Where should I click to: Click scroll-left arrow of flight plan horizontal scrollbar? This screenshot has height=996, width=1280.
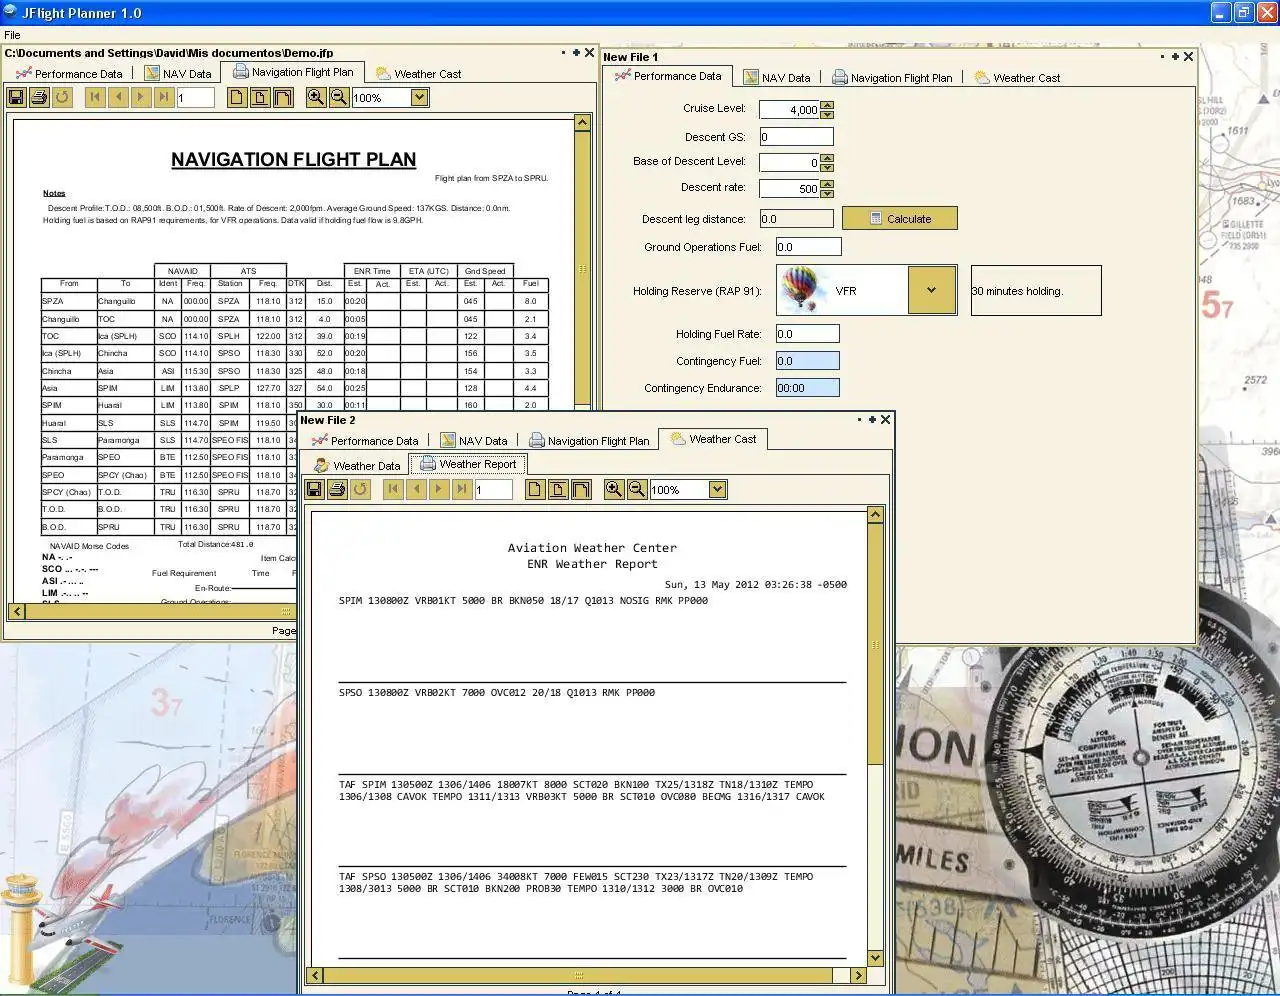17,611
